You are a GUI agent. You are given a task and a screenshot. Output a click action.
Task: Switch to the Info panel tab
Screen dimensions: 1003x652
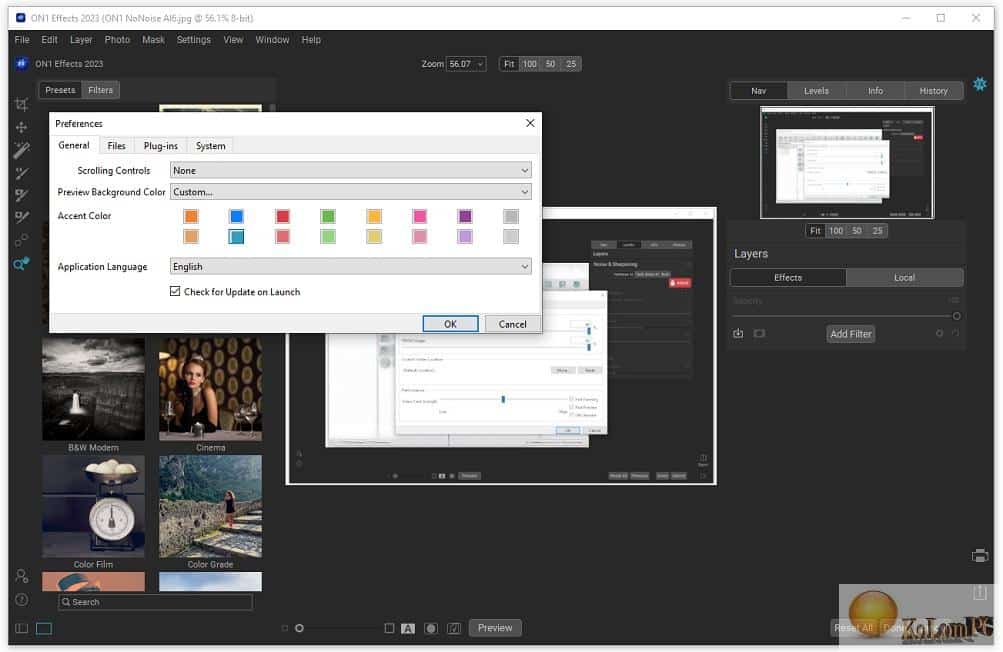875,91
